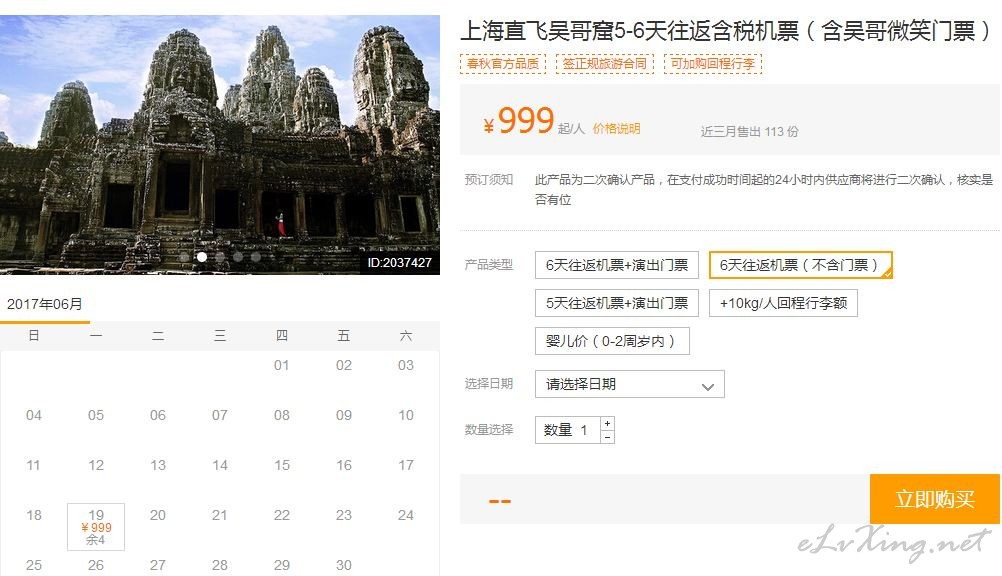The width and height of the screenshot is (1002, 576).
Task: Show the second carousel image via active dot
Action: 202,257
